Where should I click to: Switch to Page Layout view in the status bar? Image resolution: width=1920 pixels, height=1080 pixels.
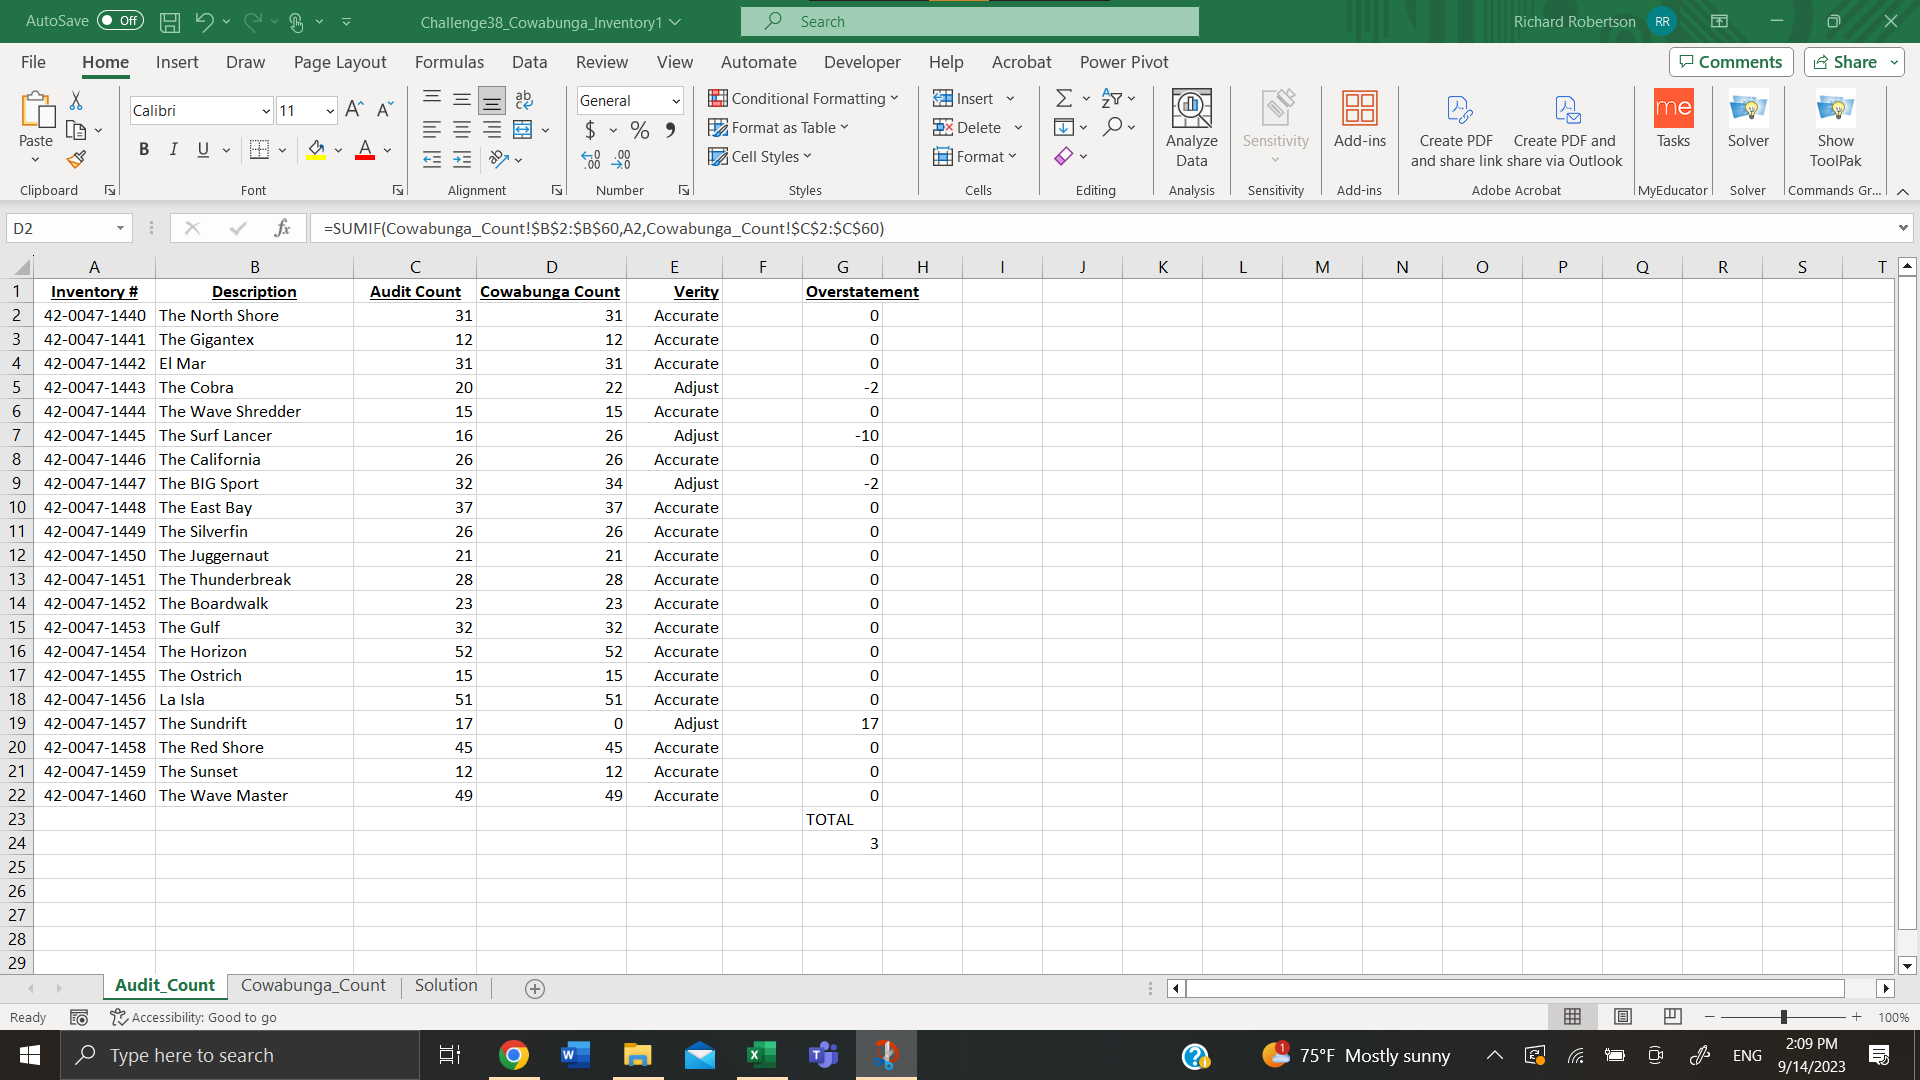coord(1622,1016)
